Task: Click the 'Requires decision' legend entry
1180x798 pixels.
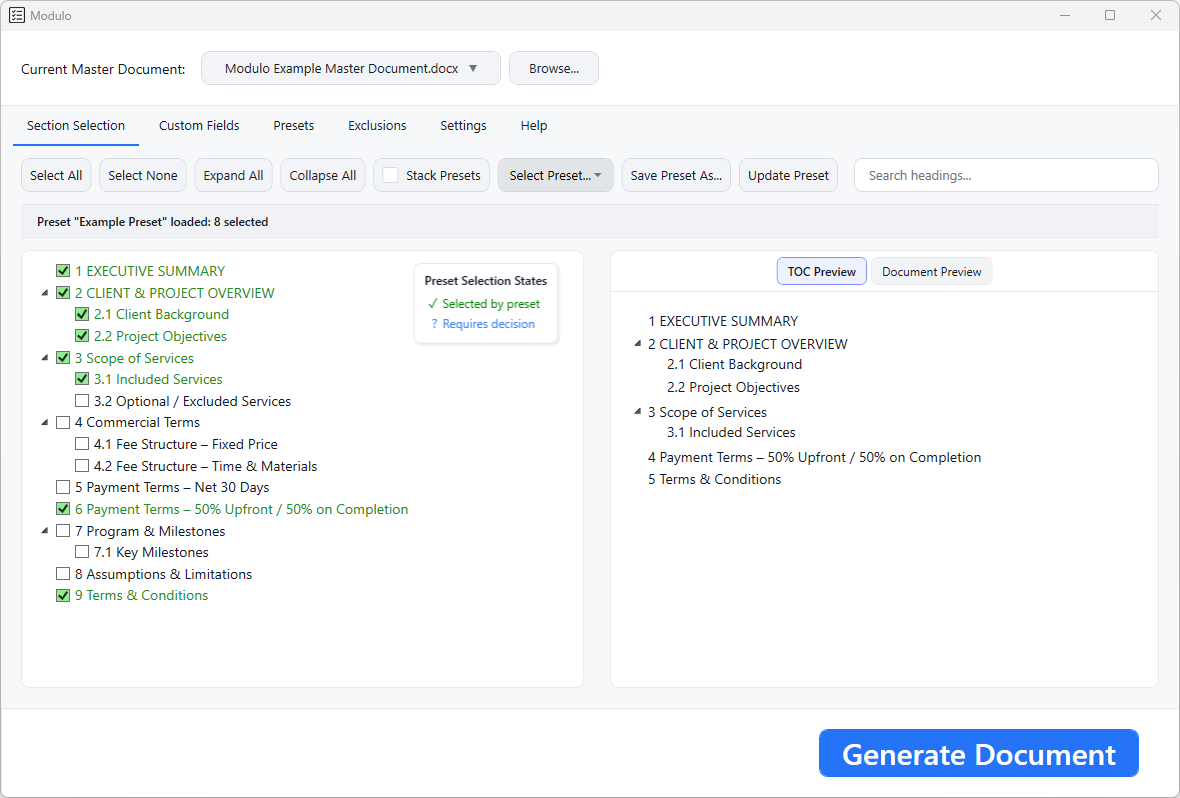Action: 482,324
